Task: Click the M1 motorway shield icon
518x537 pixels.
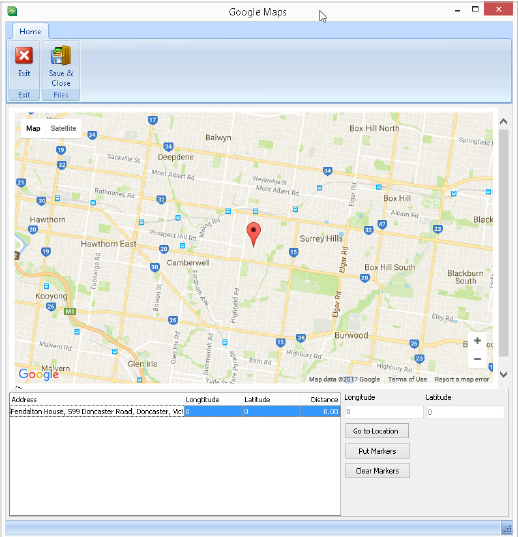Action: tap(70, 311)
